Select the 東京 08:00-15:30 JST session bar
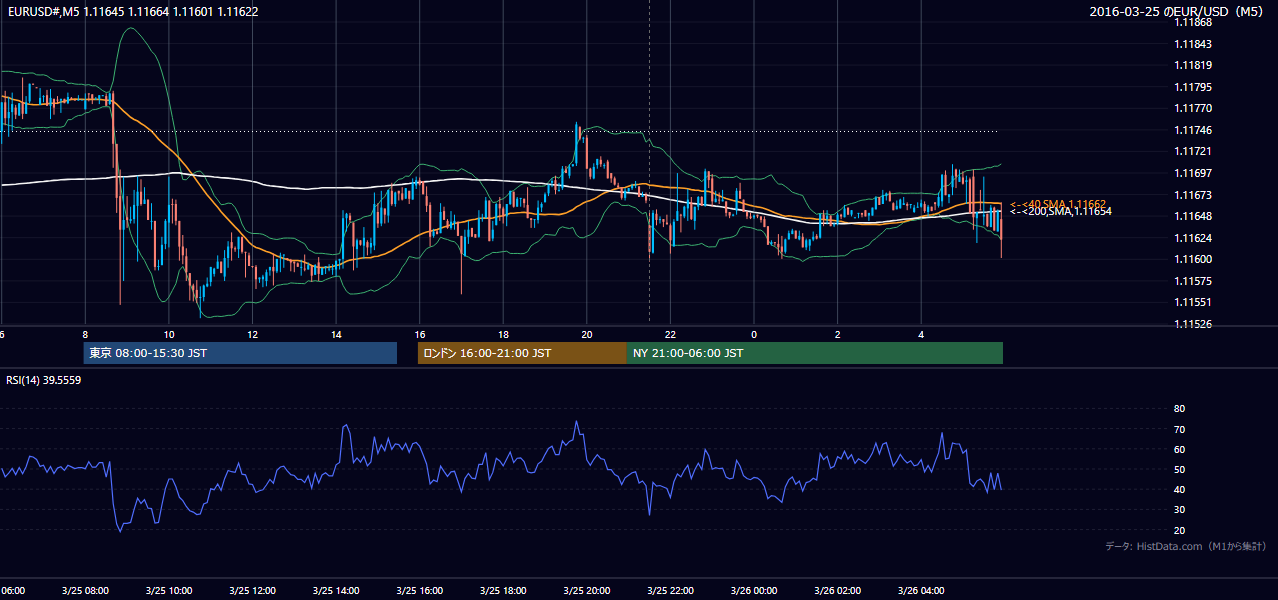 pyautogui.click(x=240, y=353)
